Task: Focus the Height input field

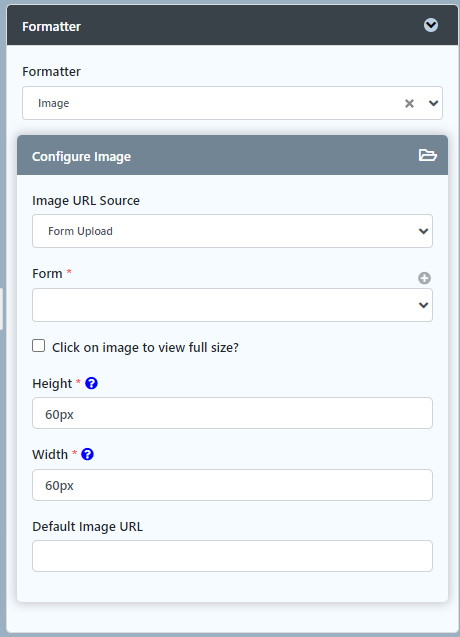Action: coord(232,413)
